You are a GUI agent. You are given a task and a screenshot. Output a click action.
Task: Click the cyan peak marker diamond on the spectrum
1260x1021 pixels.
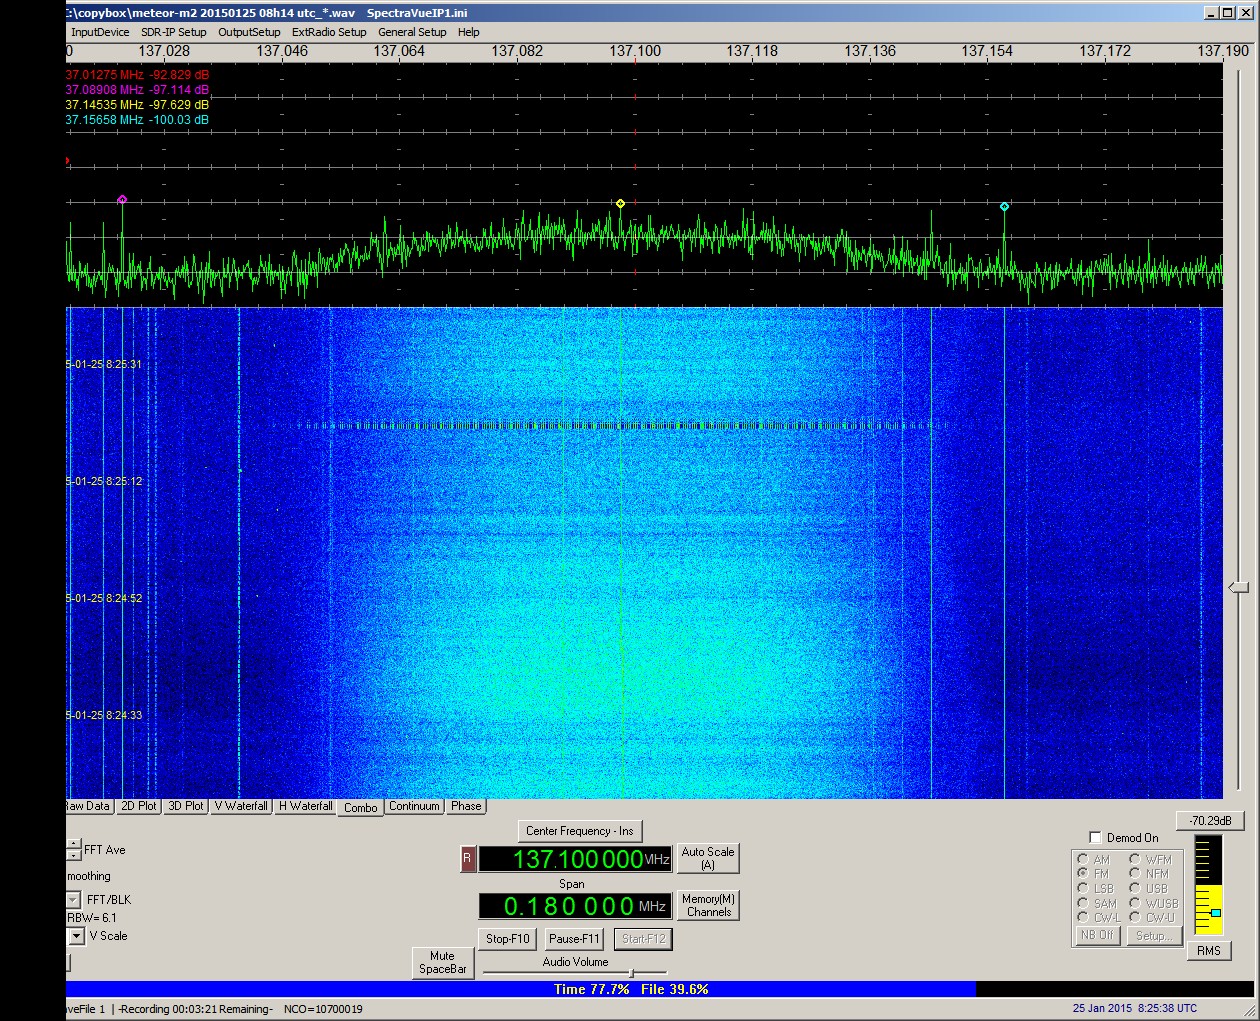(x=1004, y=207)
